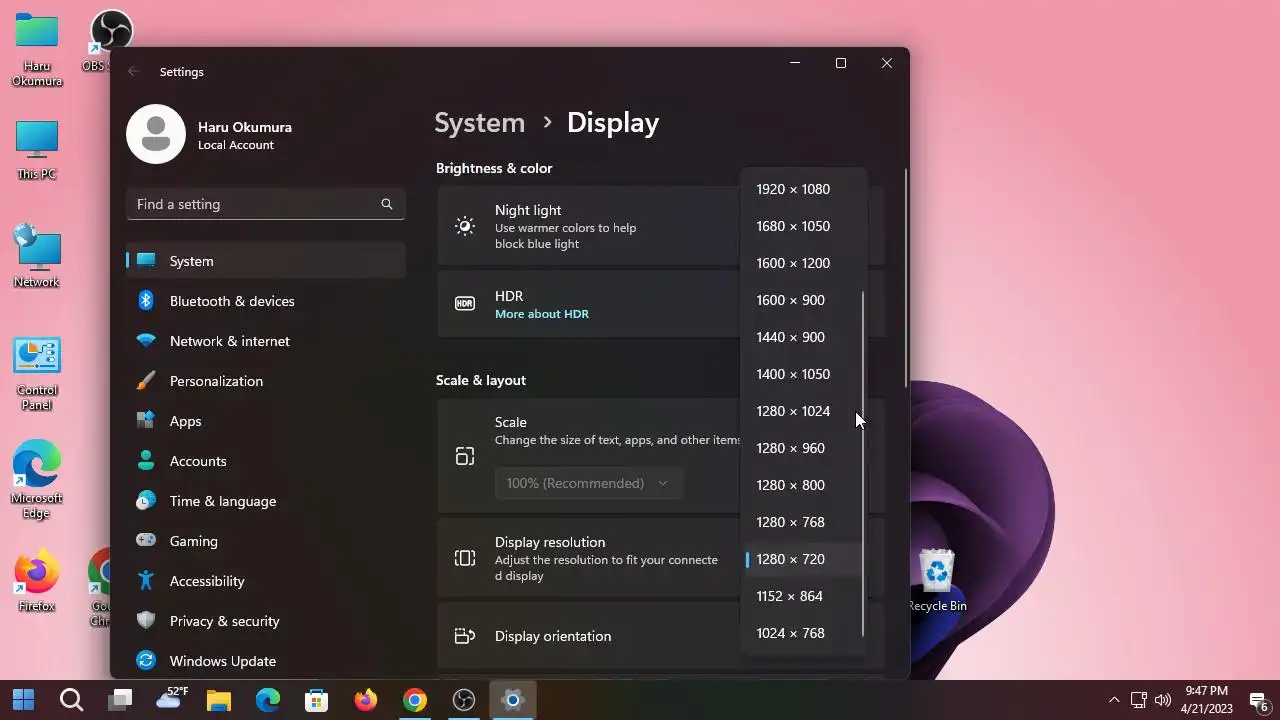Launch File Explorer from the taskbar
Image resolution: width=1280 pixels, height=720 pixels.
[x=219, y=700]
